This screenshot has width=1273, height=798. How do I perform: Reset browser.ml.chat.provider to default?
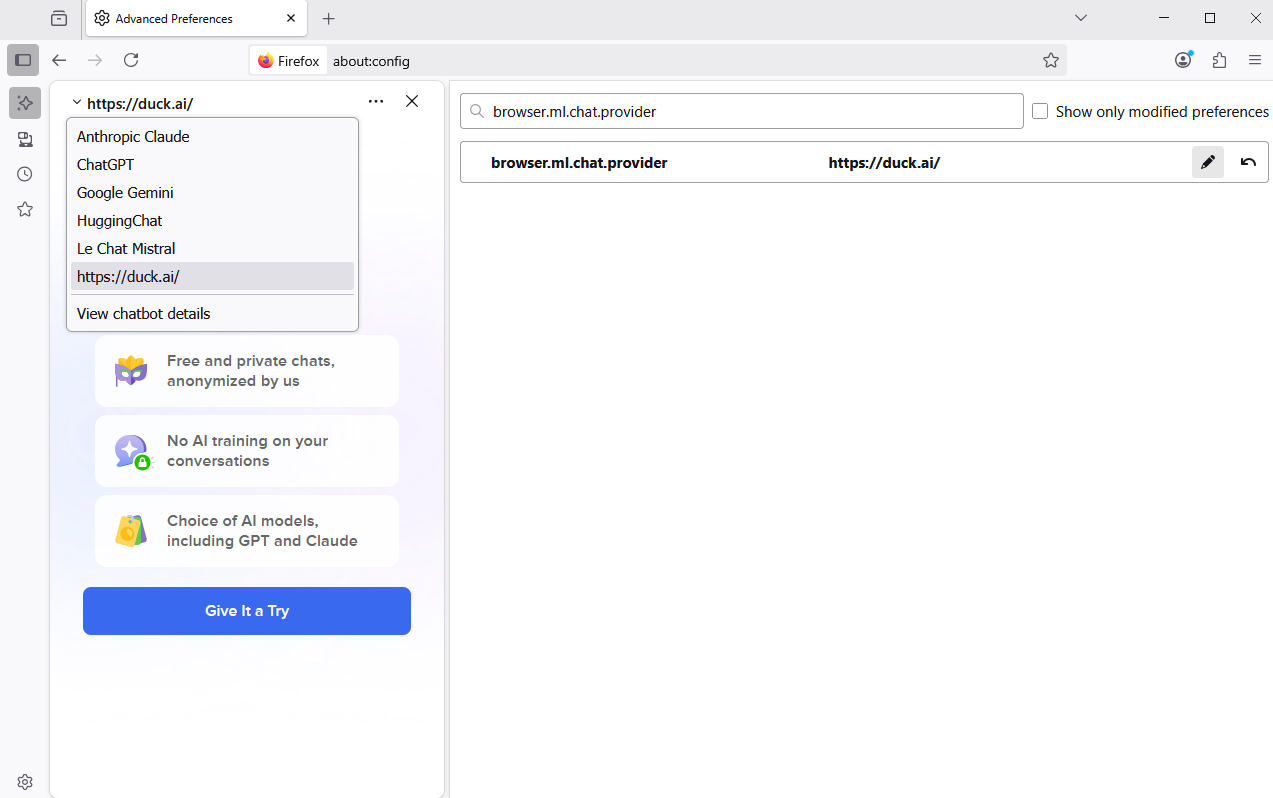click(x=1248, y=162)
